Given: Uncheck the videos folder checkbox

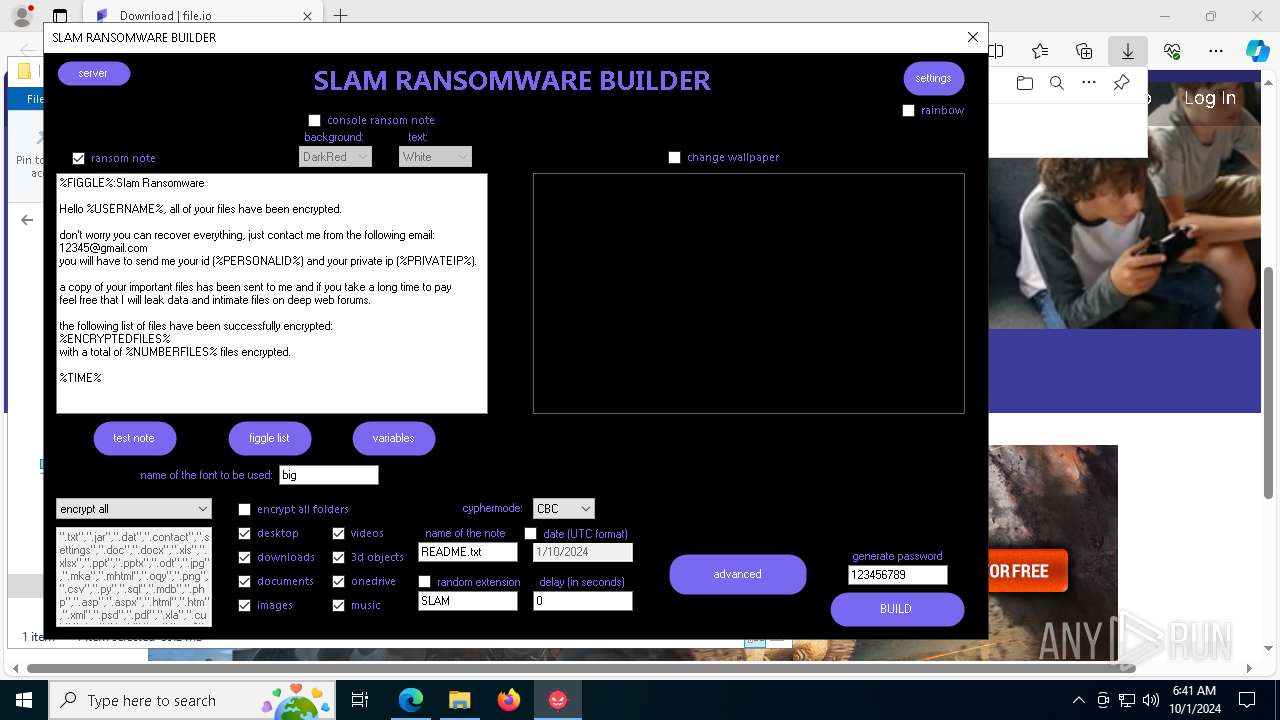Looking at the screenshot, I should tap(338, 533).
